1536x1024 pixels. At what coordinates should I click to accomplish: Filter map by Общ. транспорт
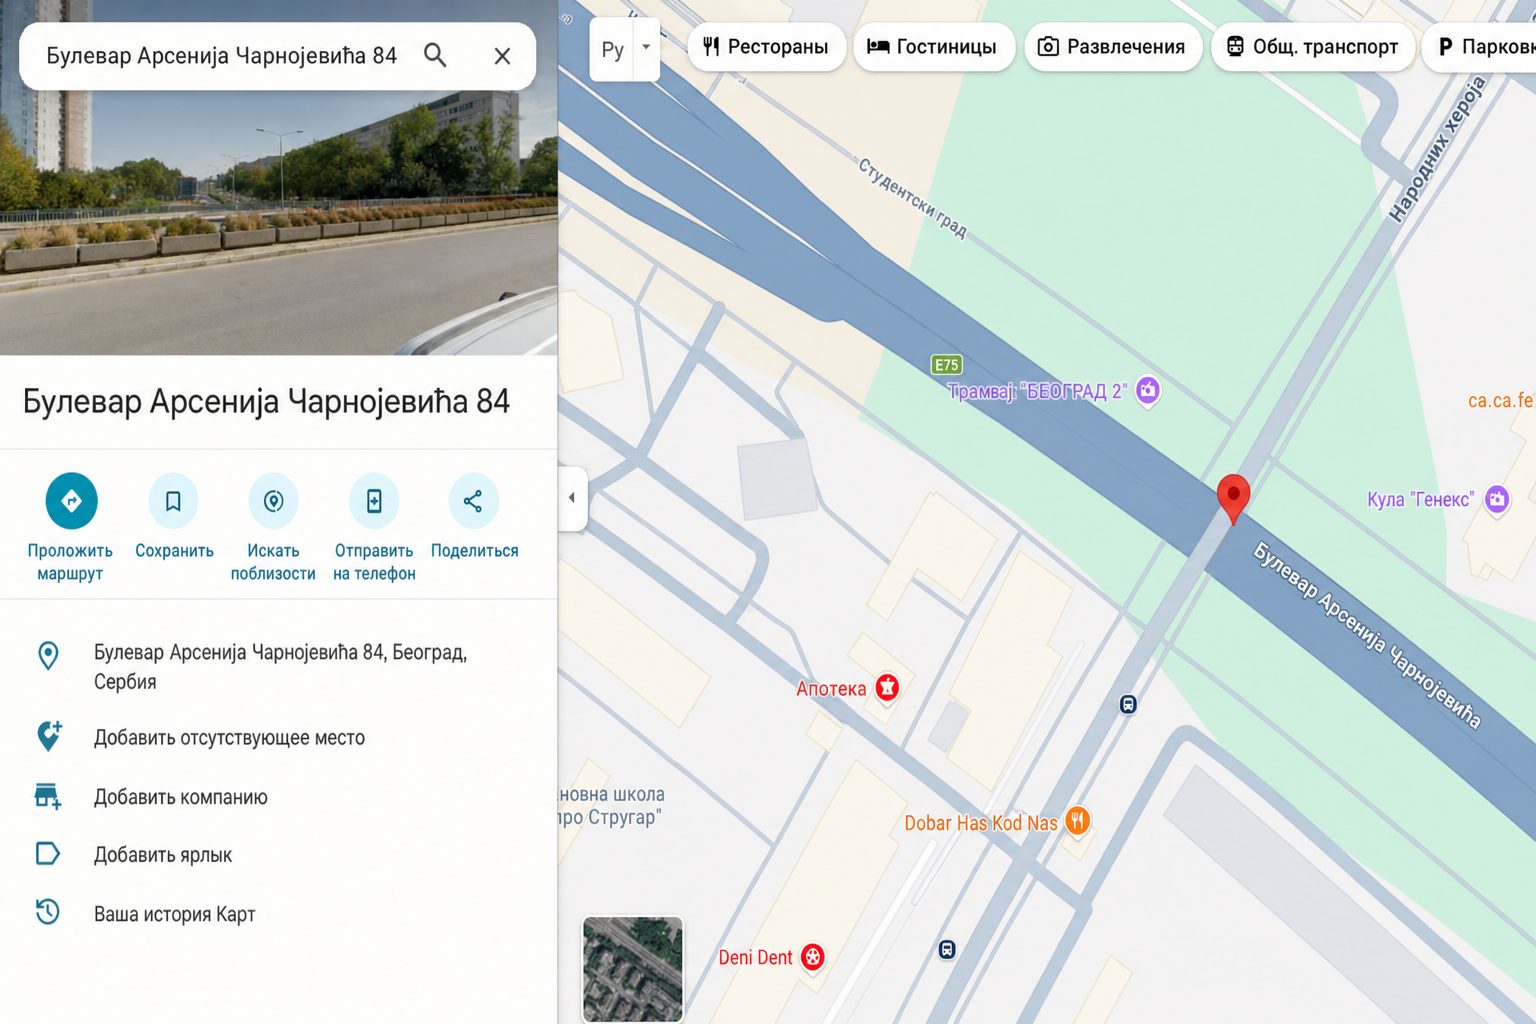1313,47
